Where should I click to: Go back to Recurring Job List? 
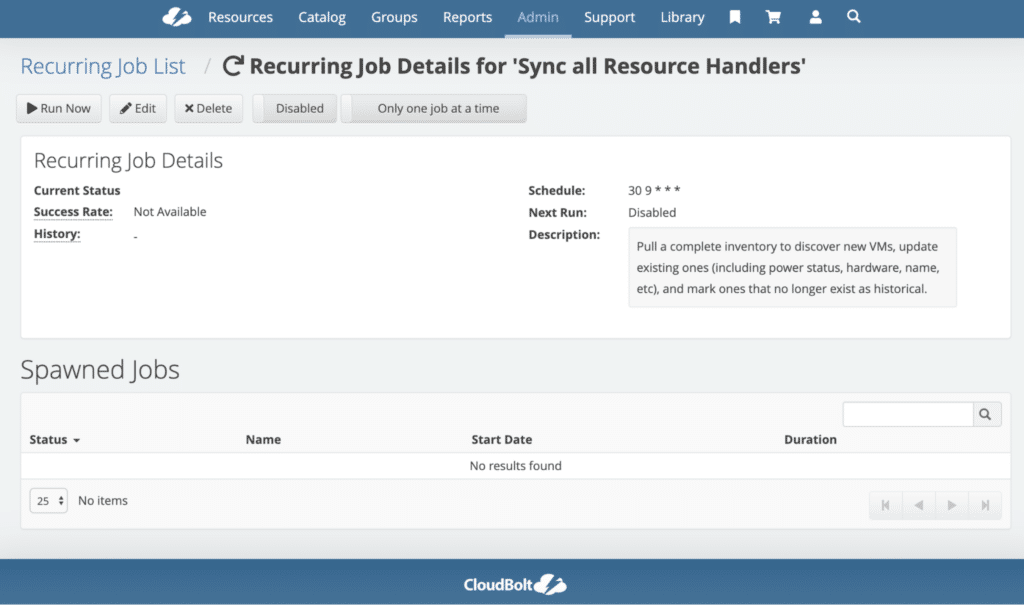coord(103,66)
